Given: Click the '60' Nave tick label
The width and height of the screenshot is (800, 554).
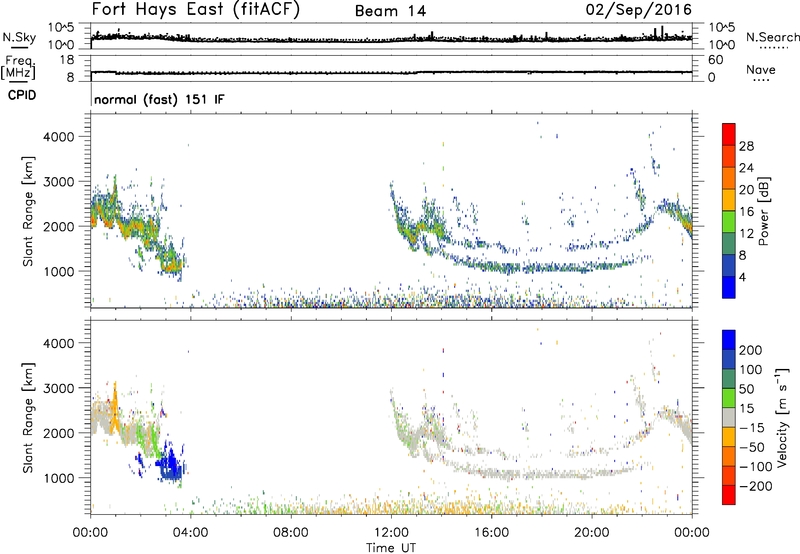Looking at the screenshot, I should [715, 60].
